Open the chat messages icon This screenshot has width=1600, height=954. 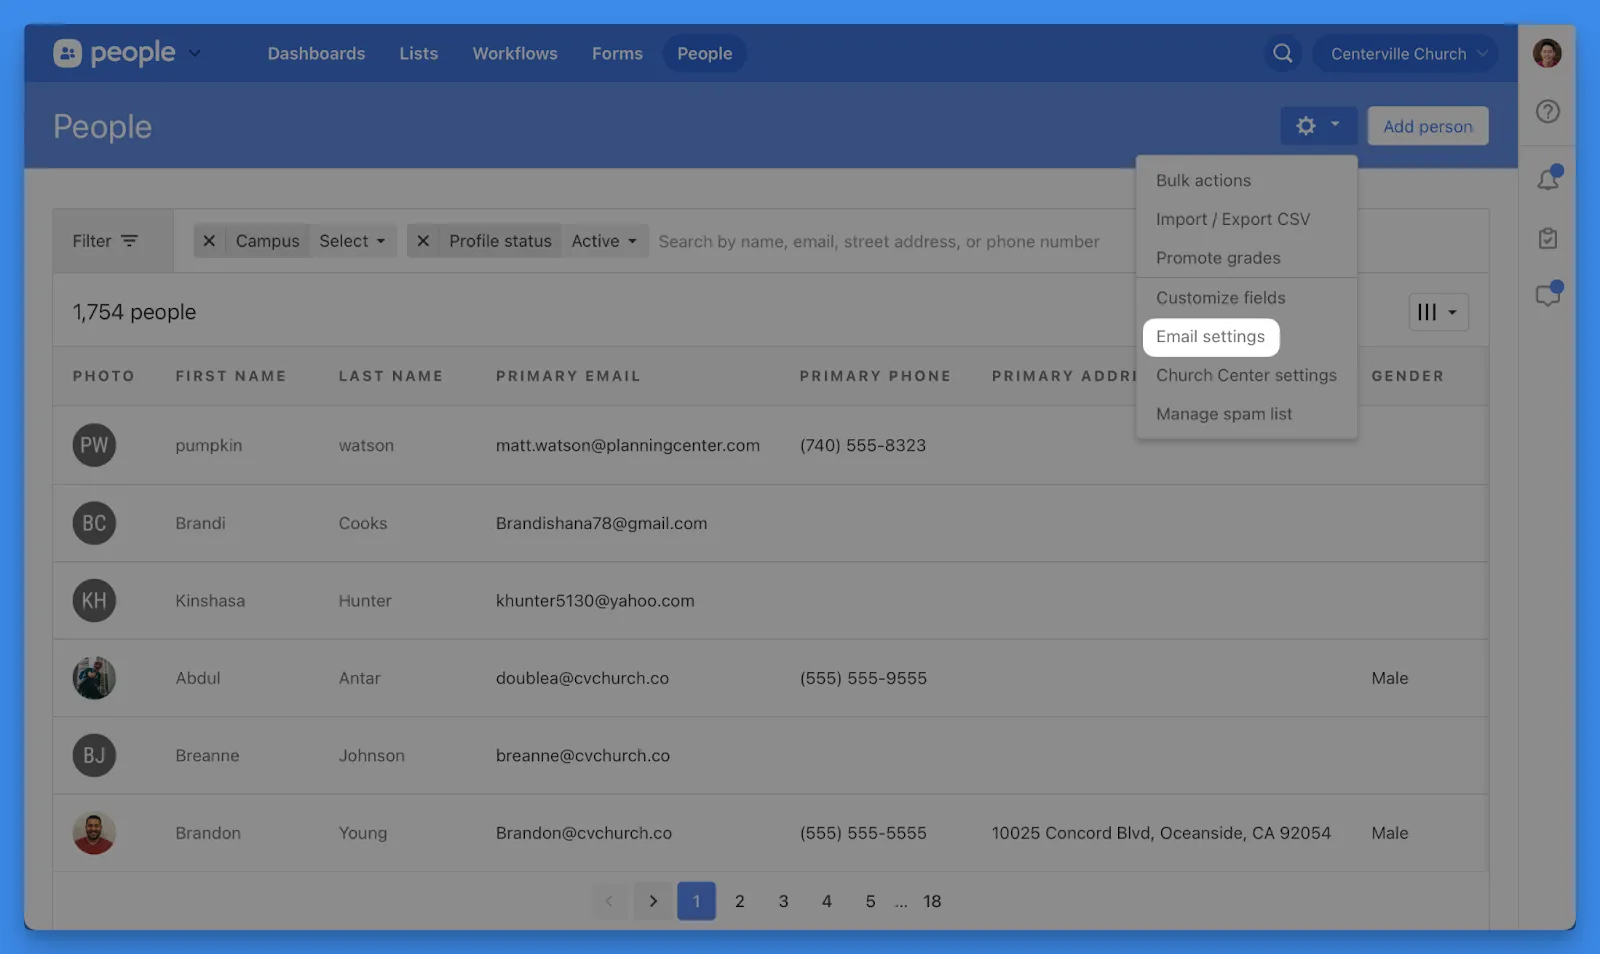pyautogui.click(x=1547, y=296)
